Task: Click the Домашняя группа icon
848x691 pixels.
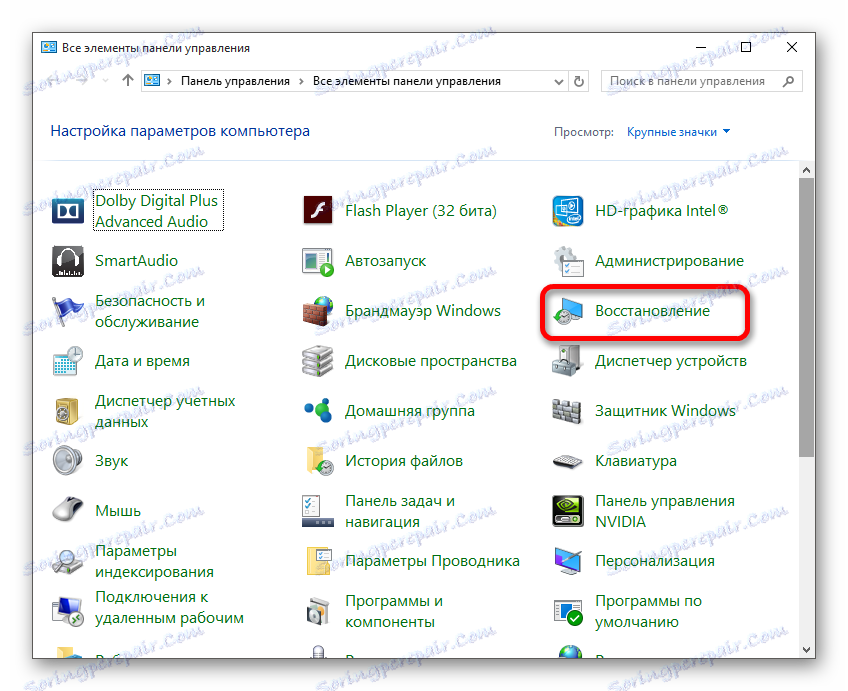Action: click(x=317, y=411)
